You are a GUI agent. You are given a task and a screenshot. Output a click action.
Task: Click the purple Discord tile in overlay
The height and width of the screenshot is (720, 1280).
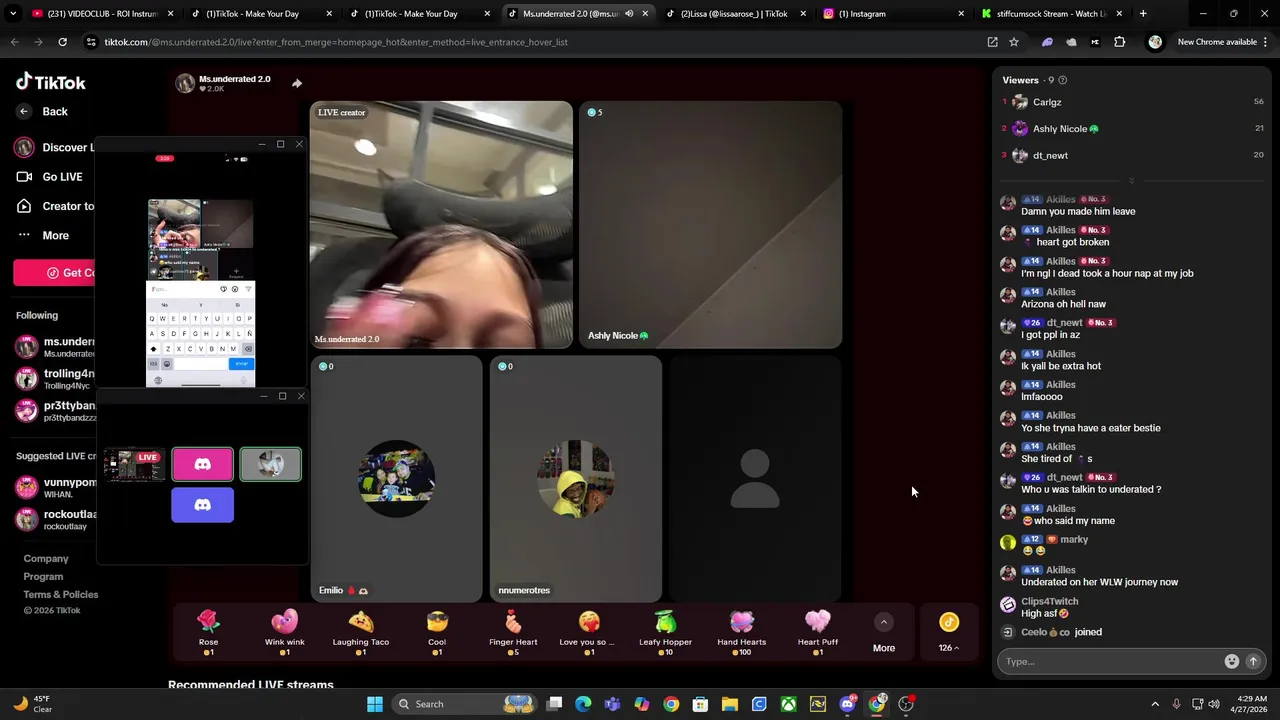coord(202,505)
